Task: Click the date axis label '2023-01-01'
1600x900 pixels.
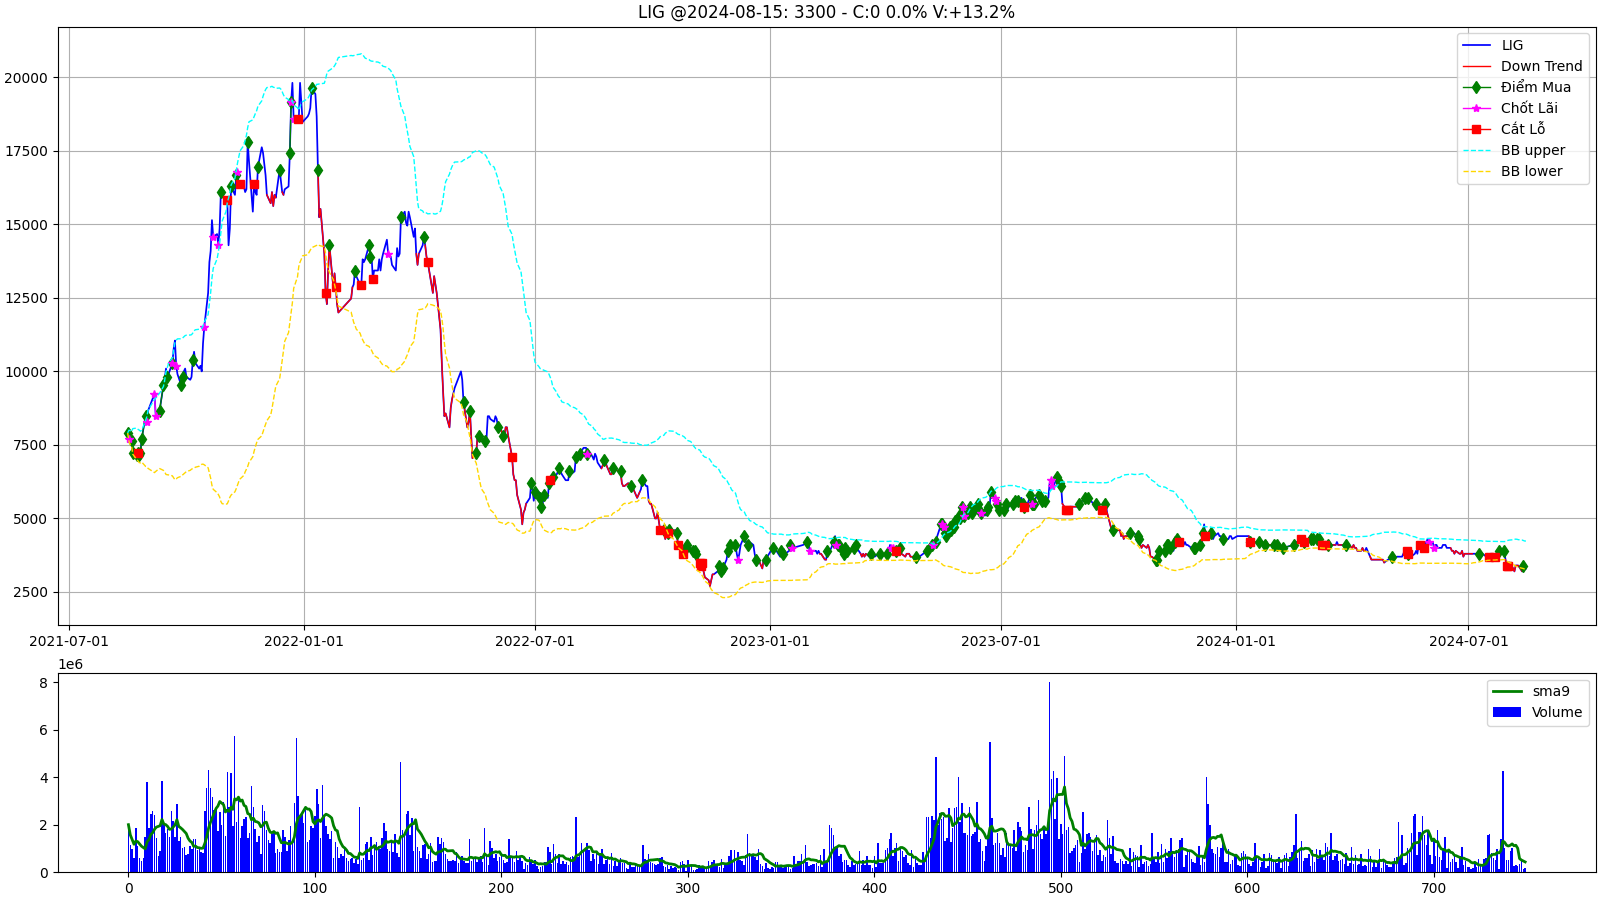Action: (x=770, y=641)
